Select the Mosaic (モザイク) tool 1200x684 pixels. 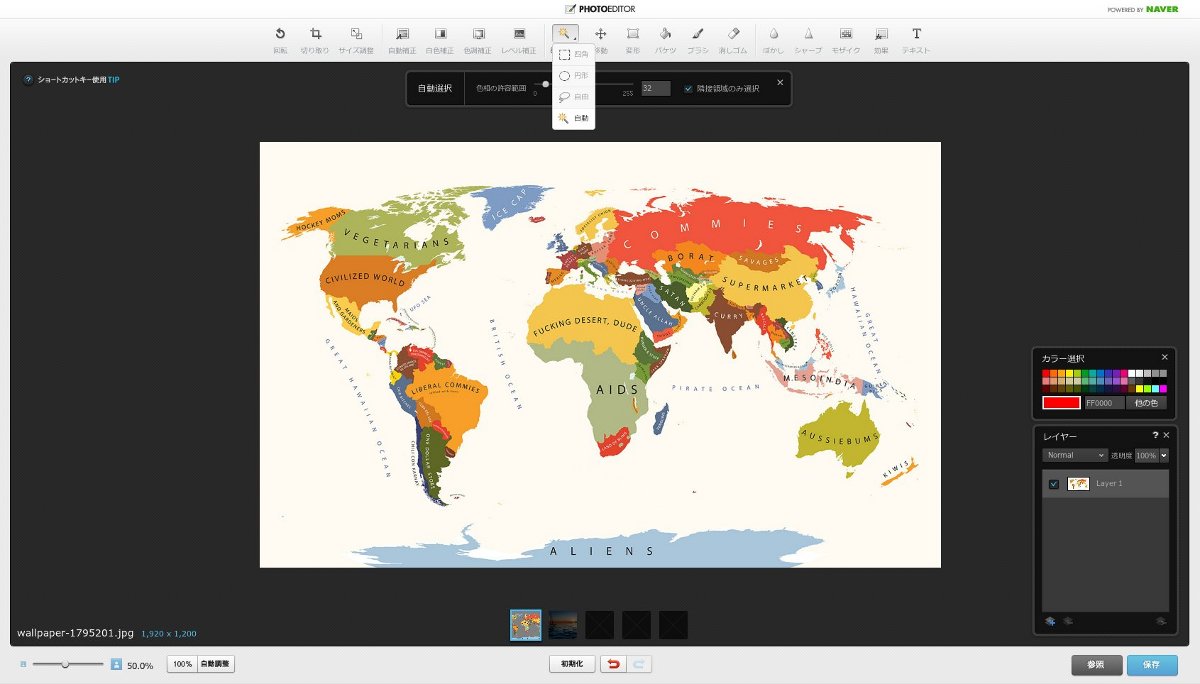(x=846, y=39)
